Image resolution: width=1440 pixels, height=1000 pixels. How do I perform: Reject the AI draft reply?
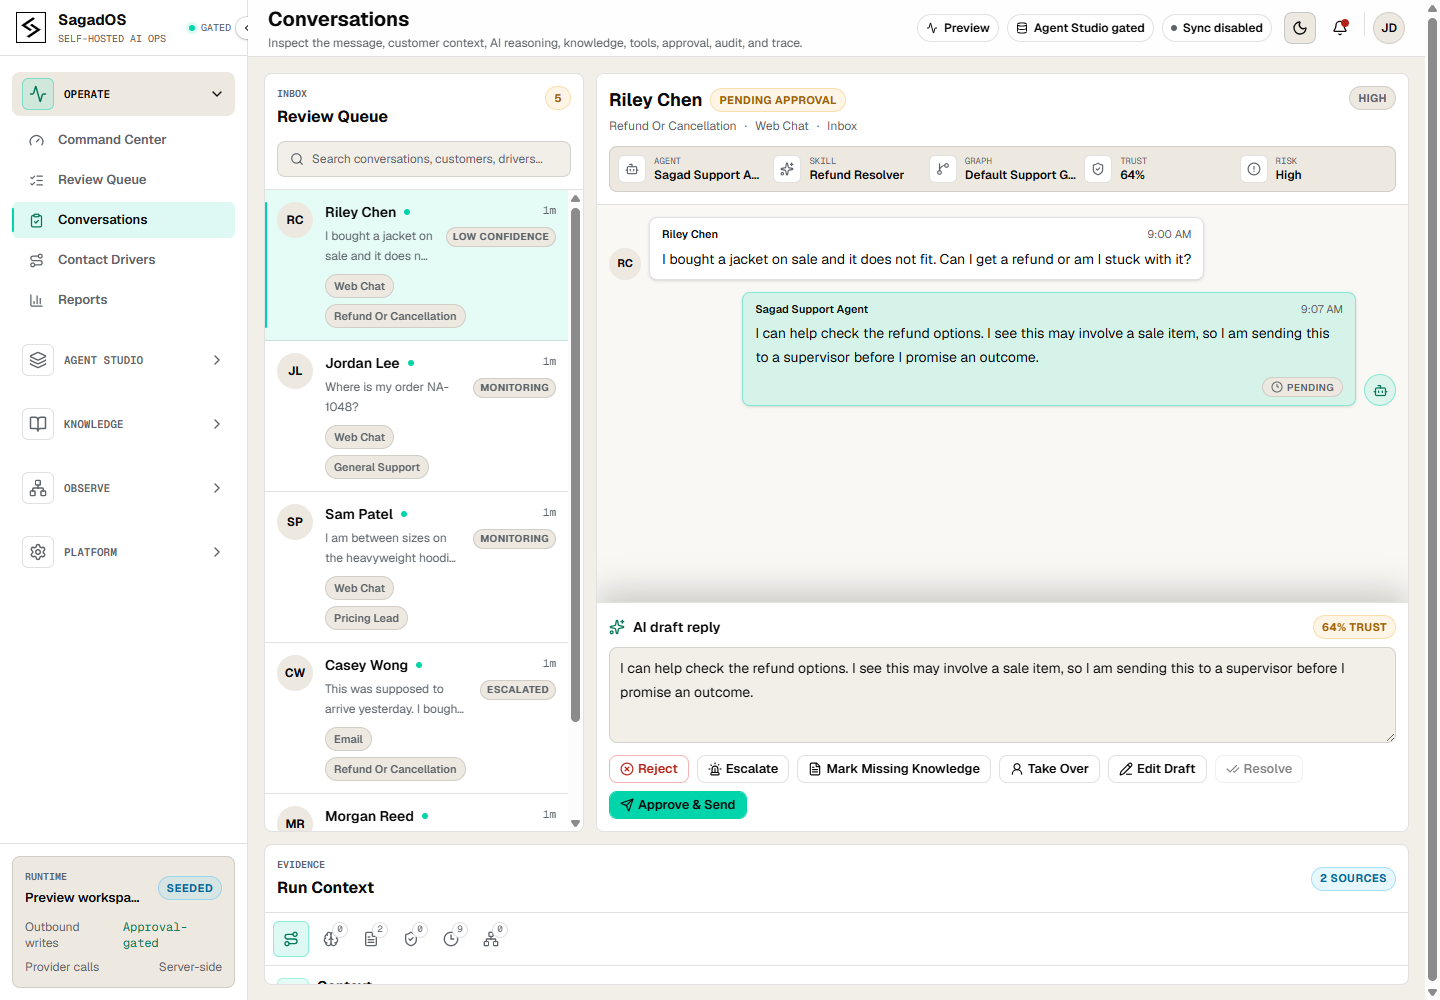pos(649,769)
